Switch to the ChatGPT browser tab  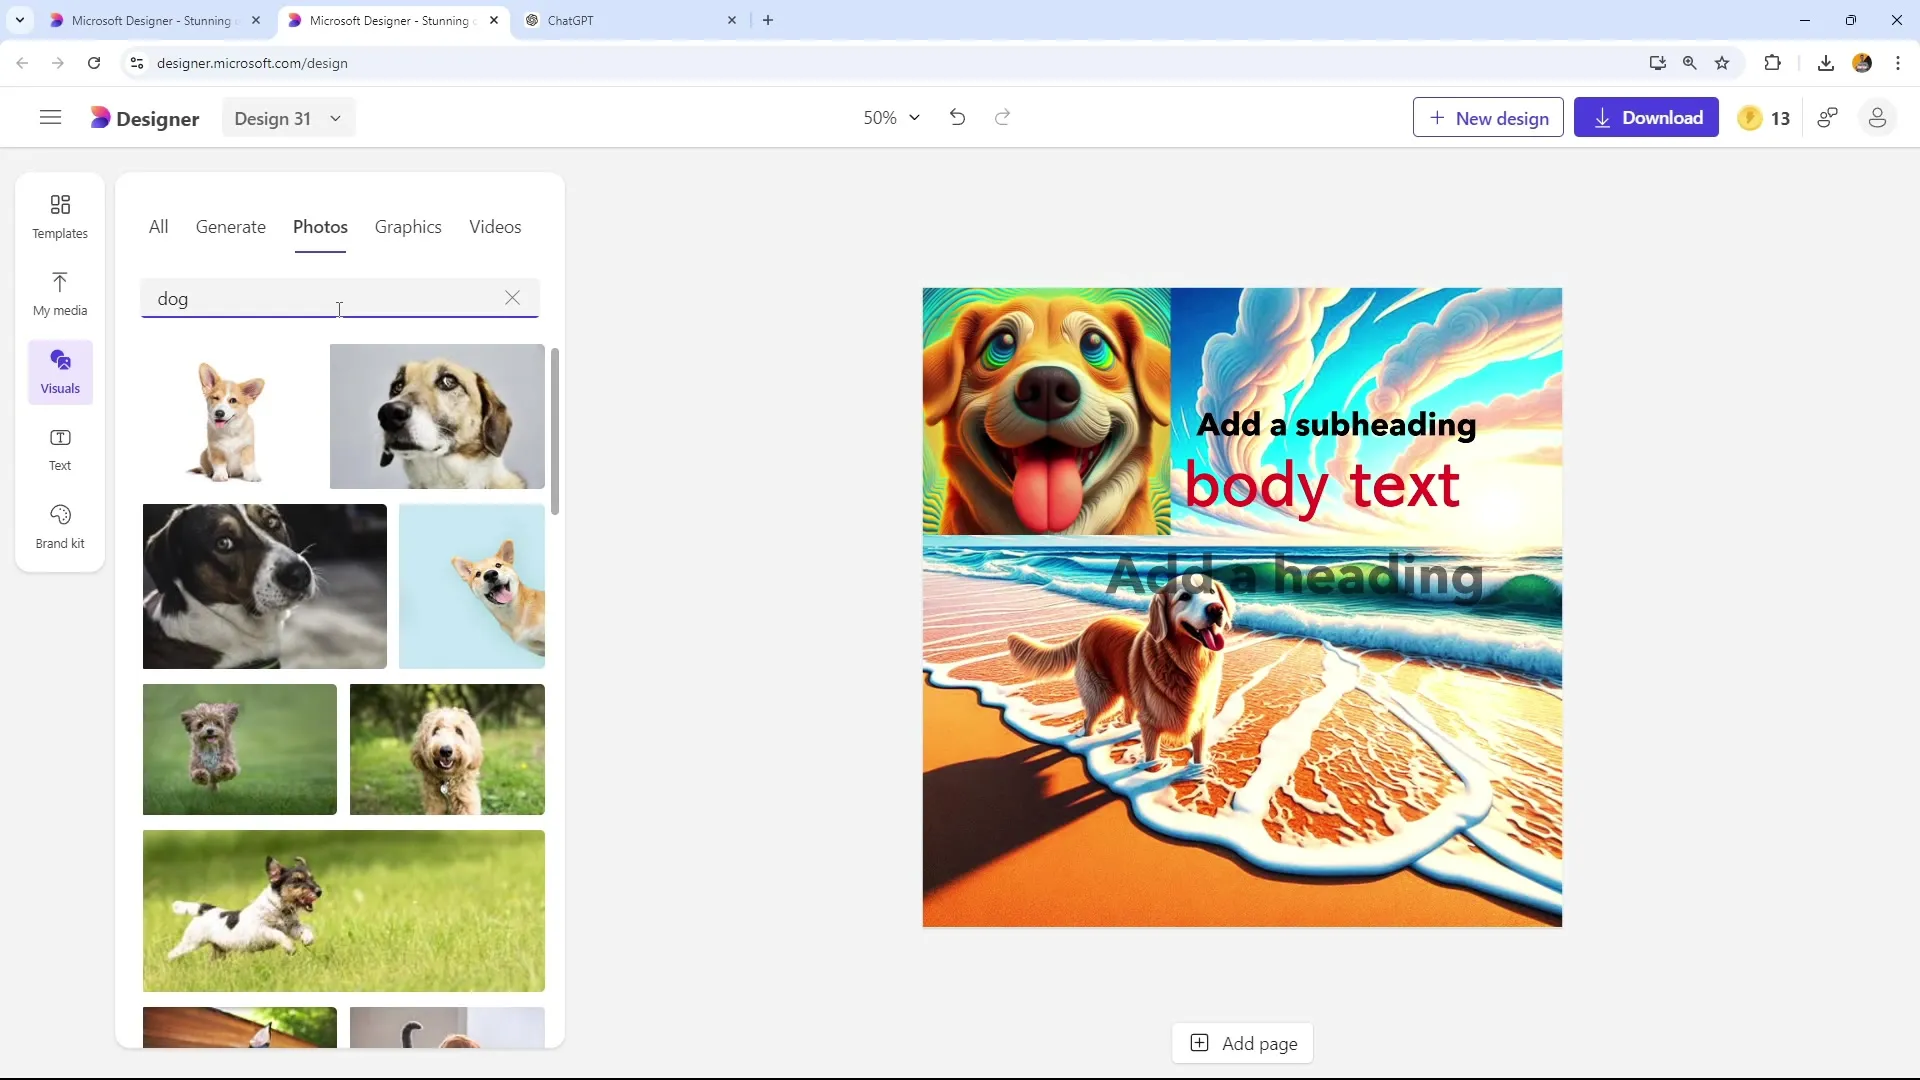pyautogui.click(x=628, y=20)
